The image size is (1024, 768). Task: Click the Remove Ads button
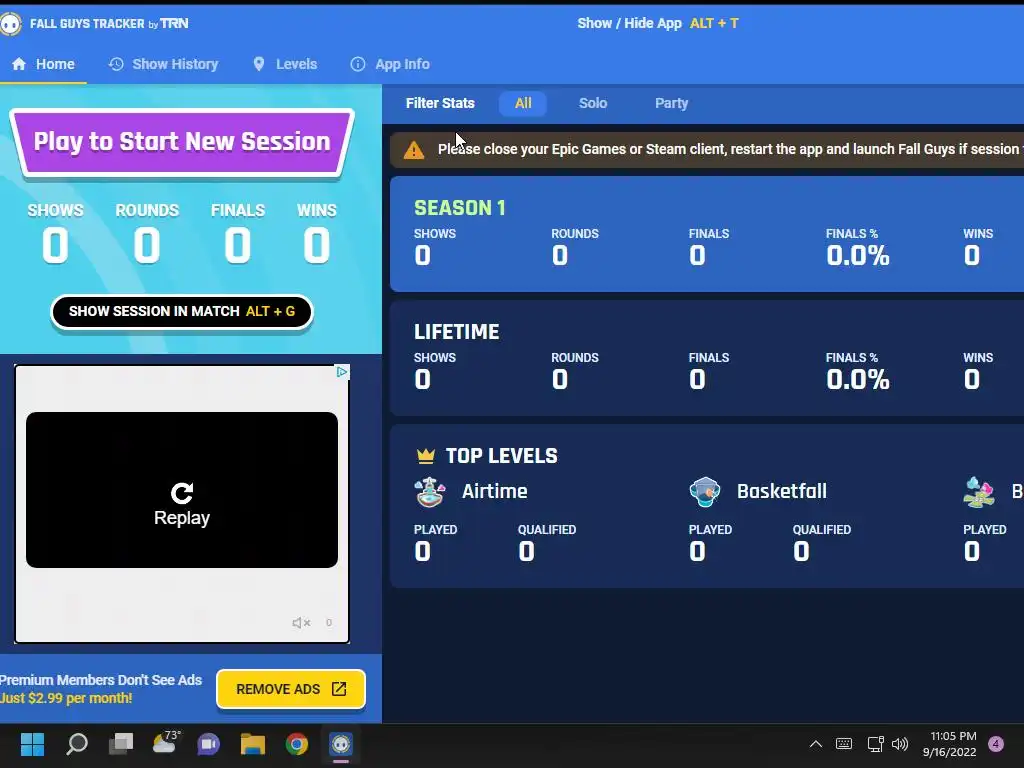point(291,689)
